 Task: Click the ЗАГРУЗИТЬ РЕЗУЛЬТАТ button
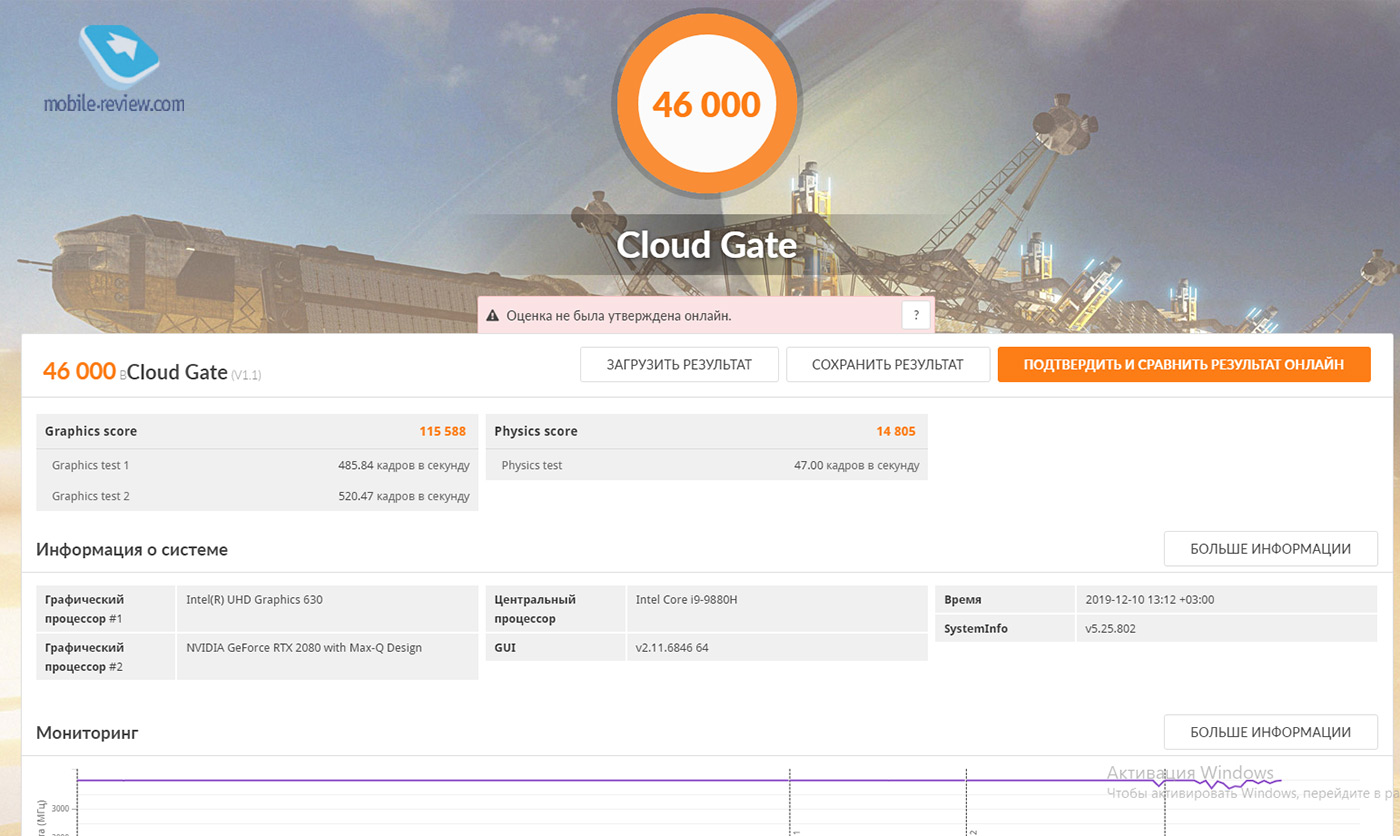coord(679,365)
